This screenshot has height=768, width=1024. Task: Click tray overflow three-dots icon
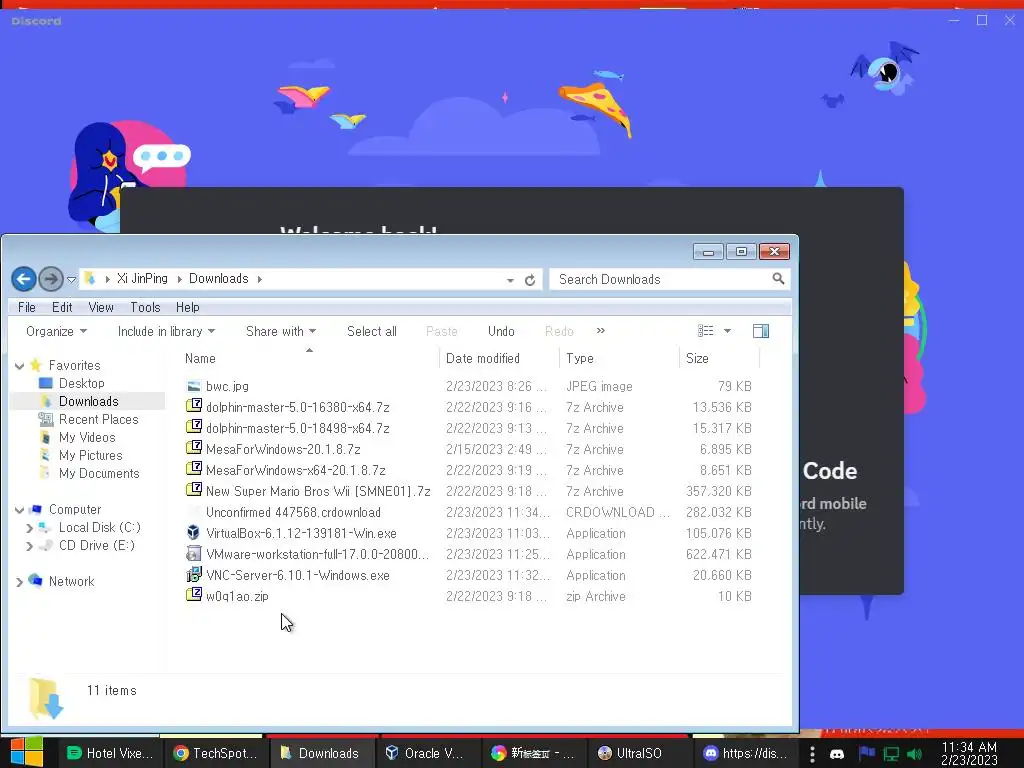[812, 754]
